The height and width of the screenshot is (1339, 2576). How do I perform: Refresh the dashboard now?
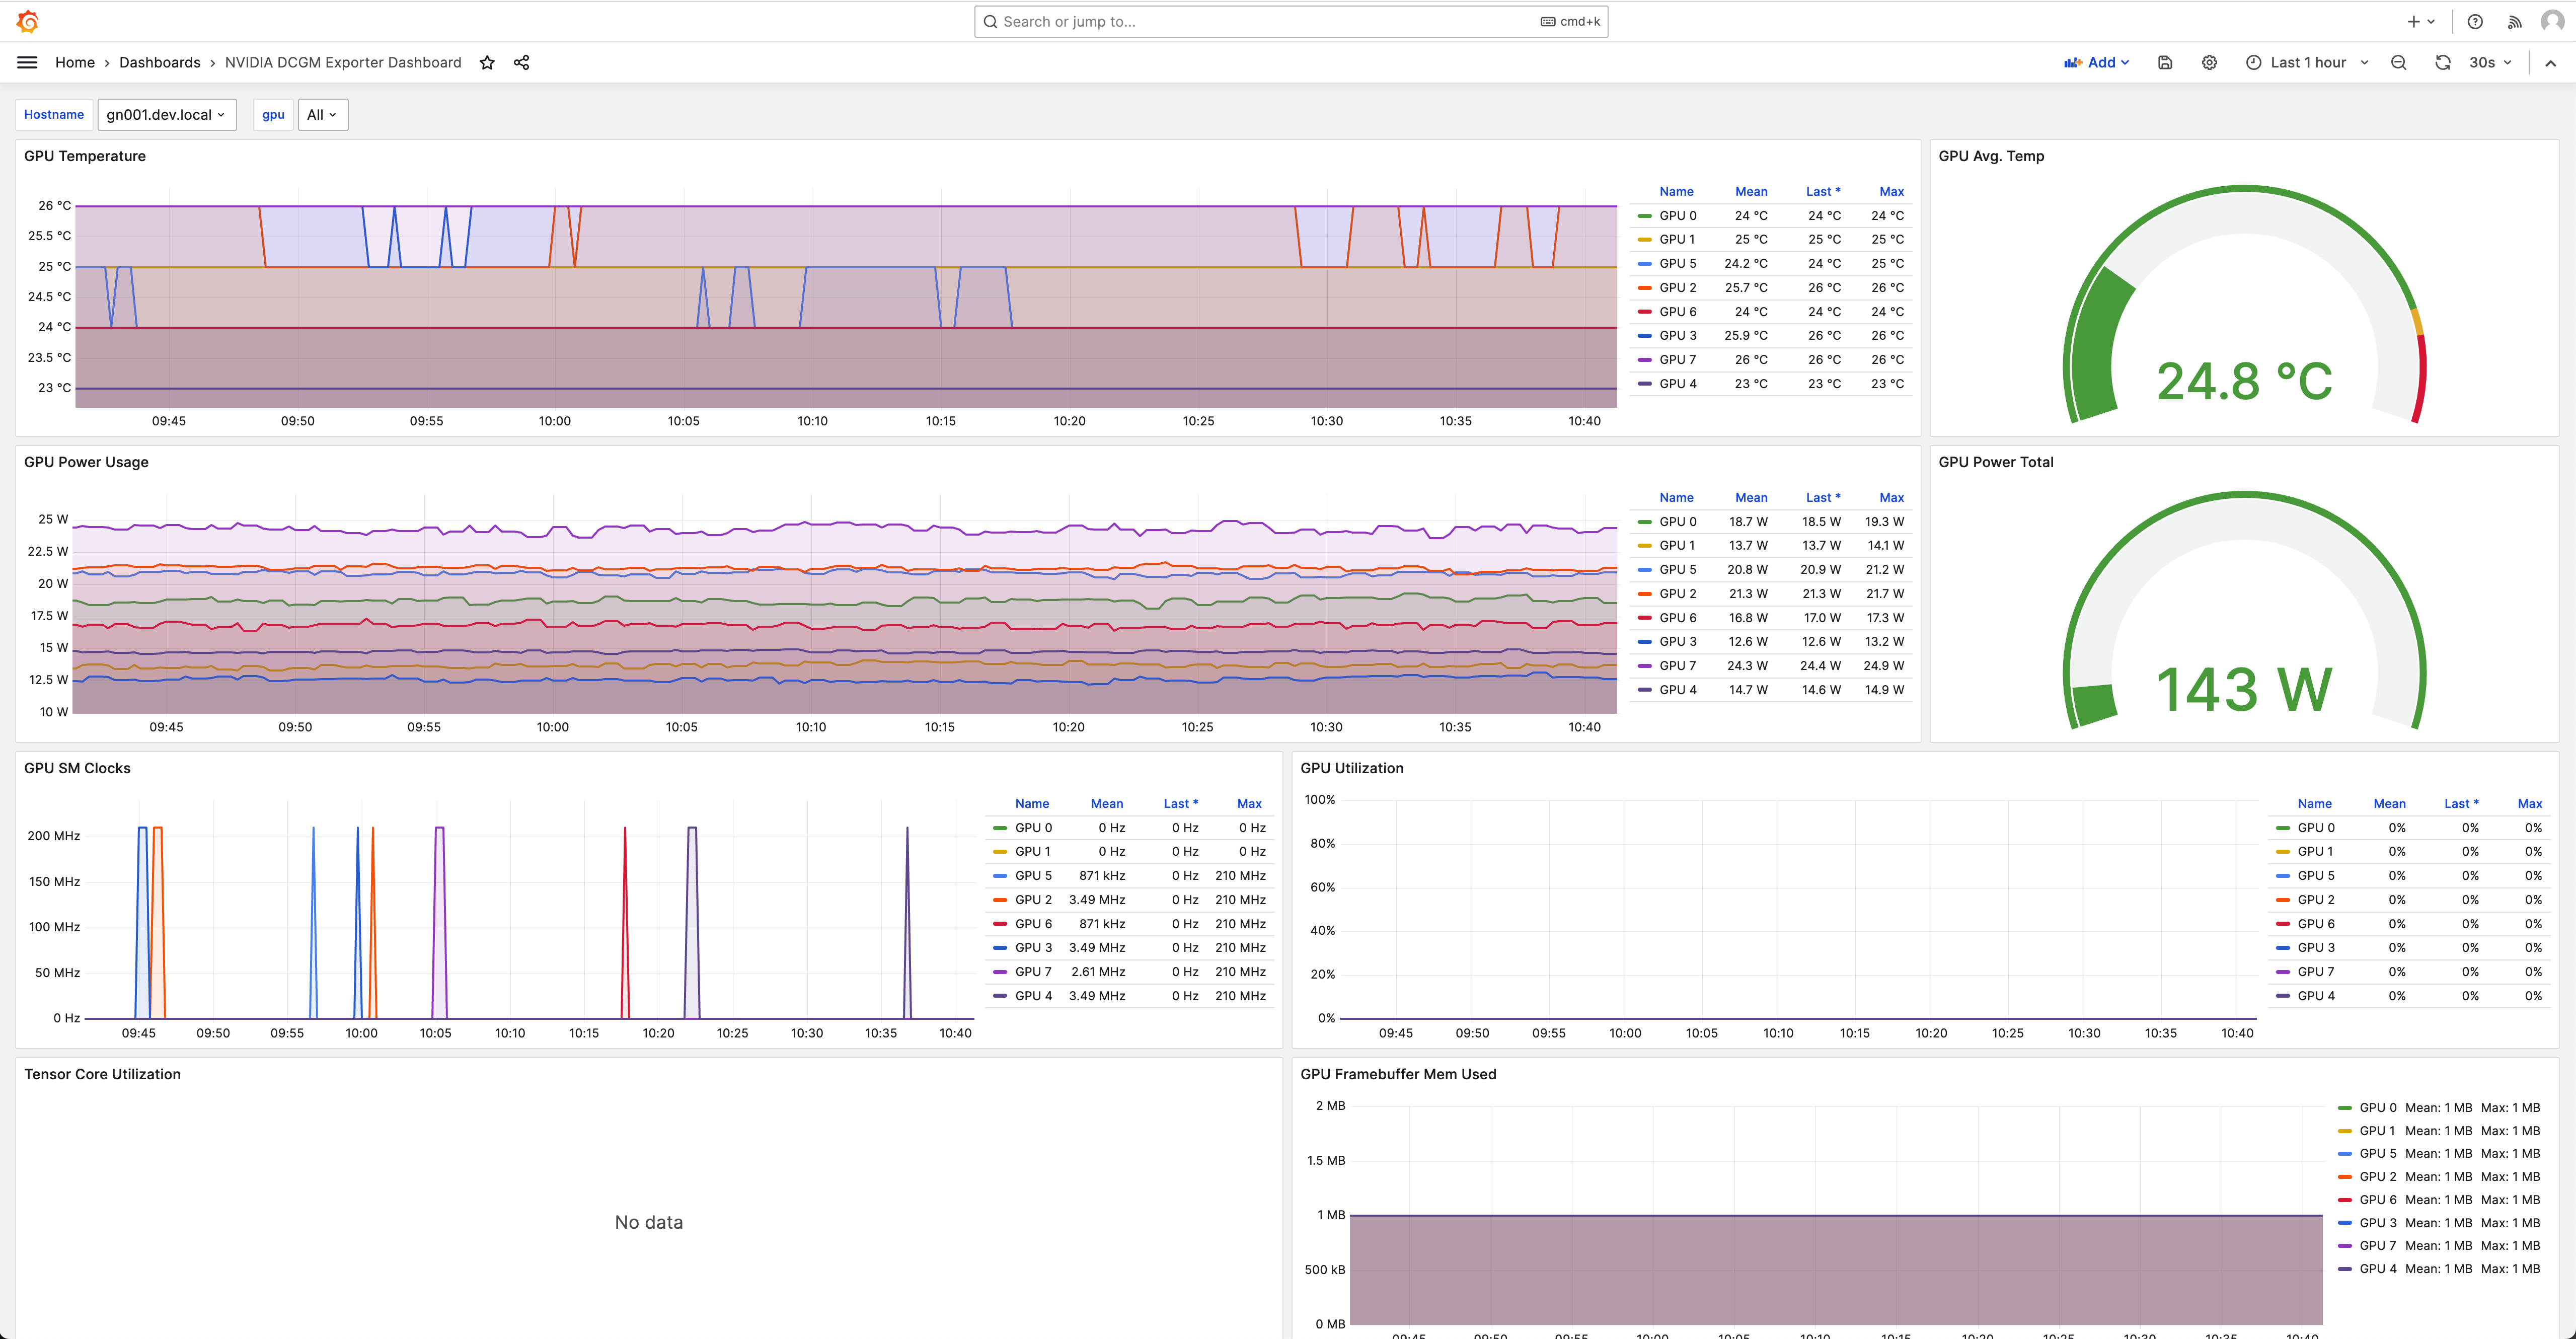[x=2442, y=62]
